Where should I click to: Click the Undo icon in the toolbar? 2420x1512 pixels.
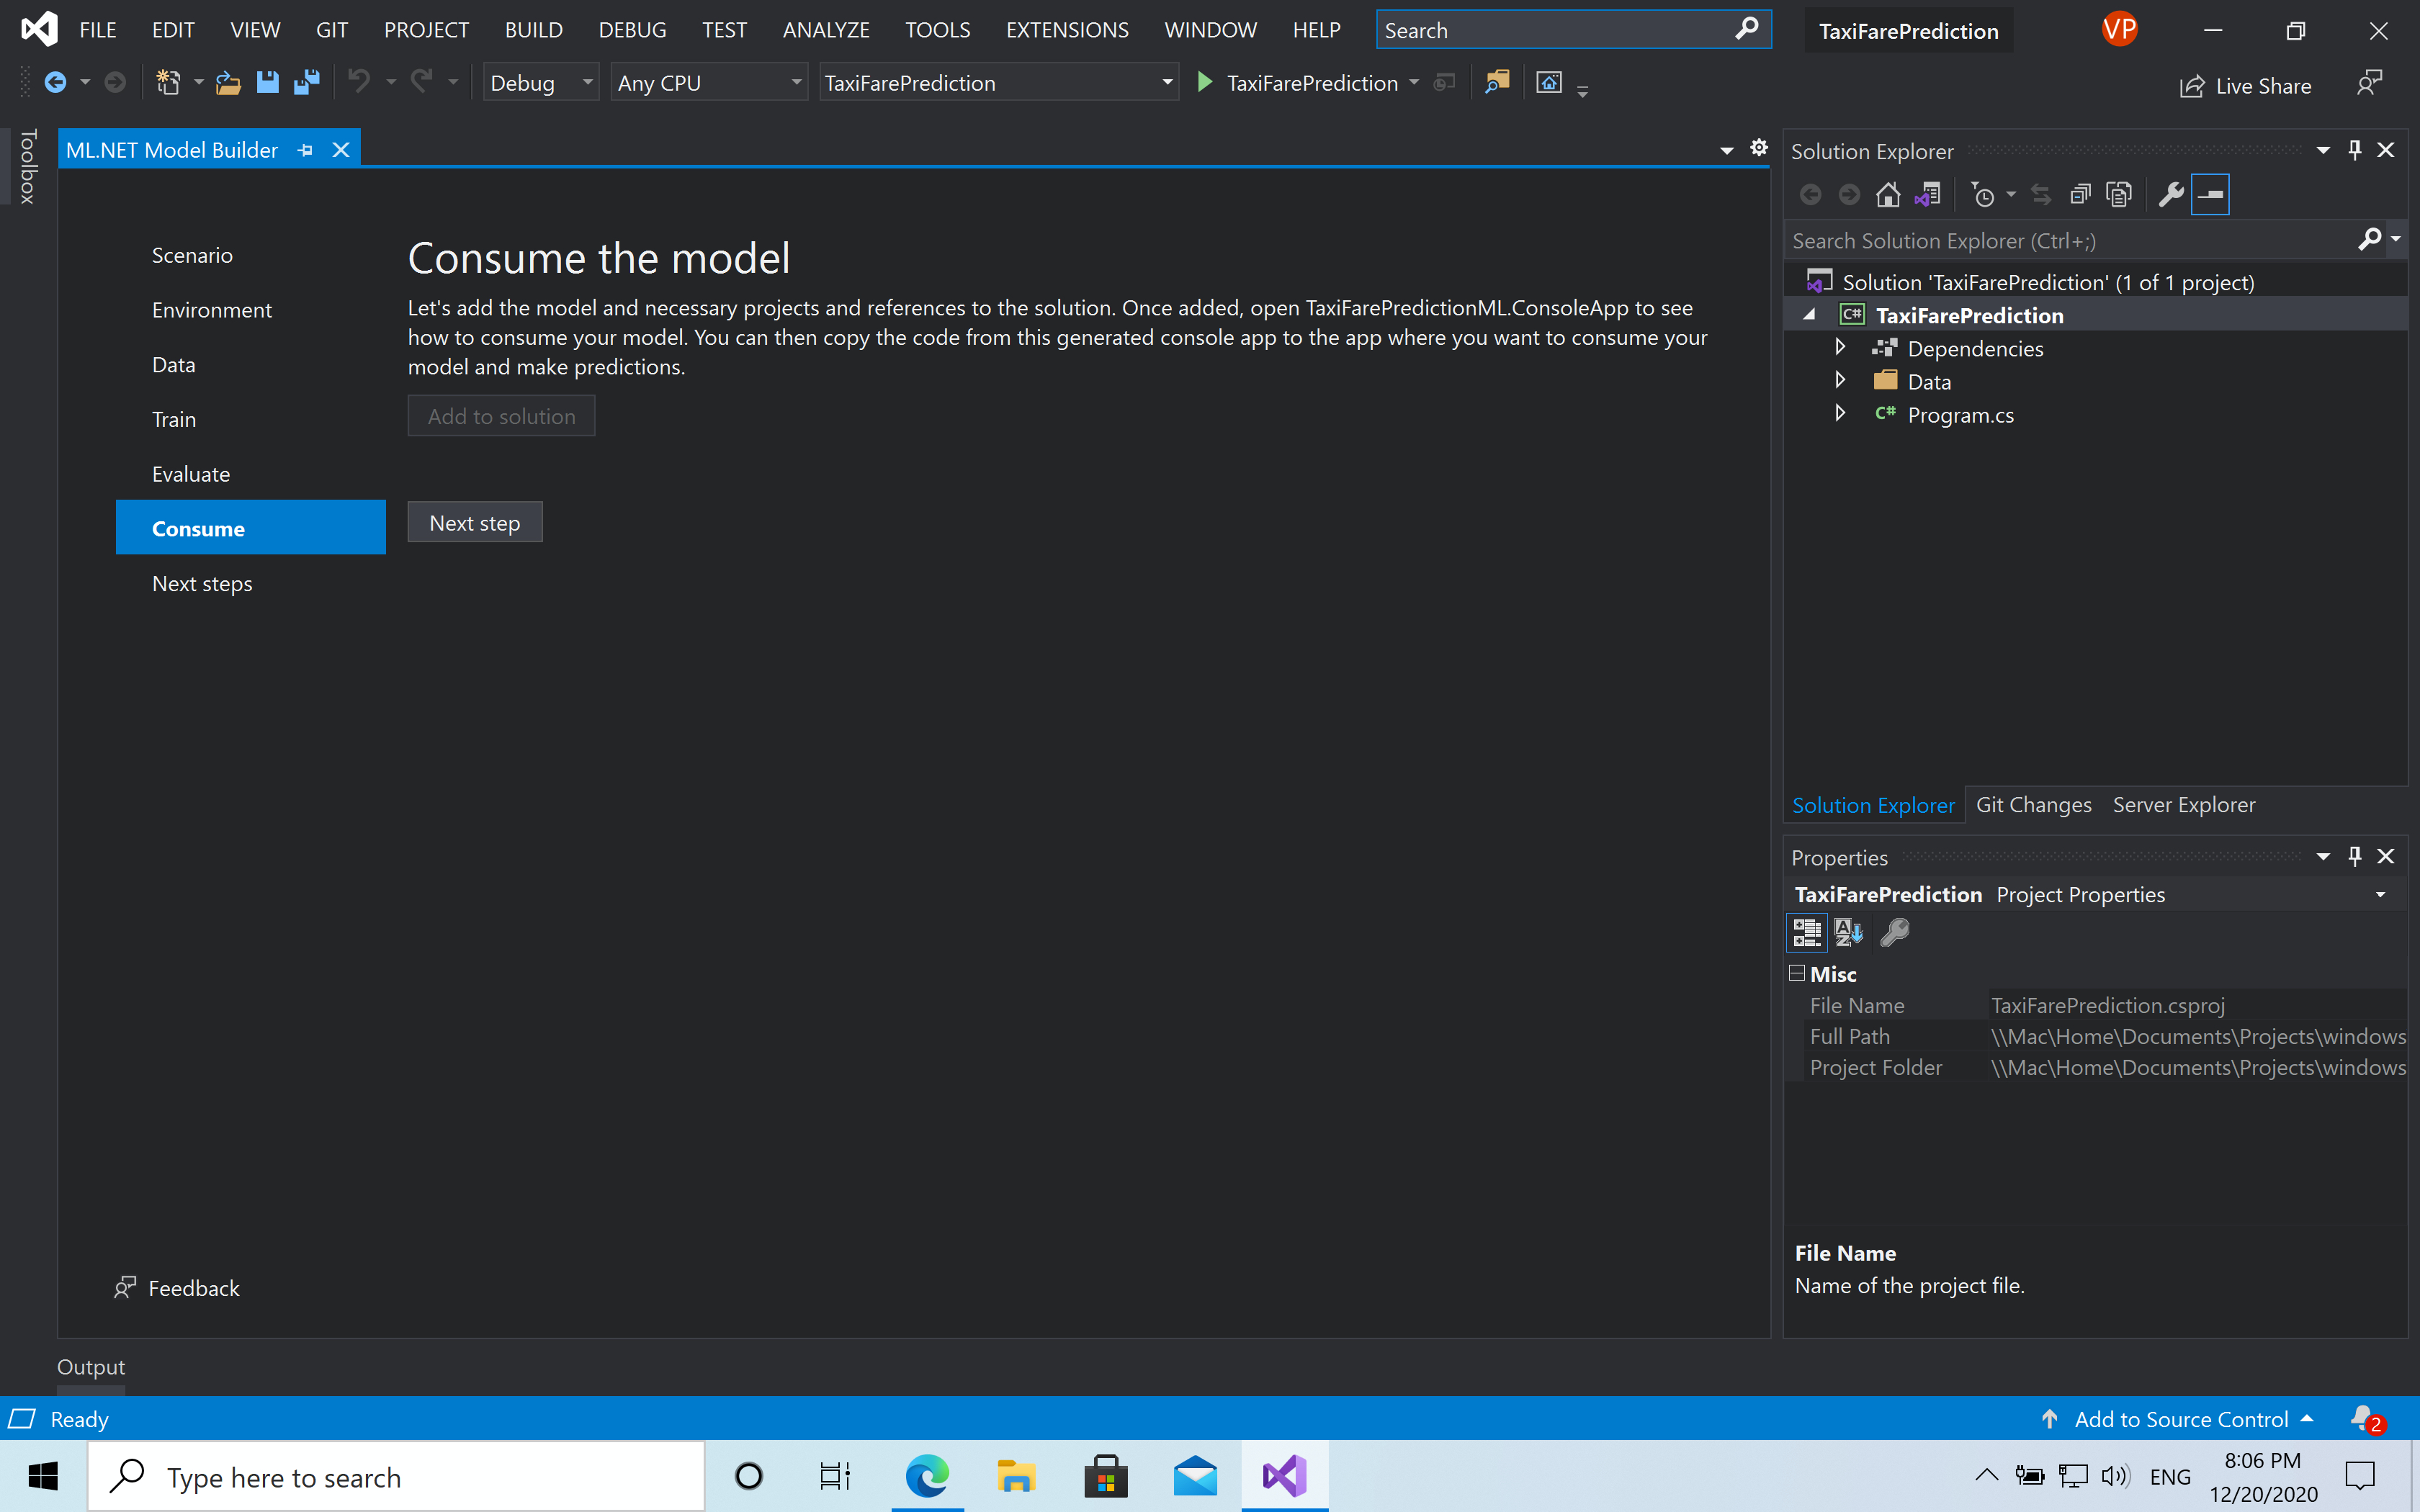(x=360, y=82)
